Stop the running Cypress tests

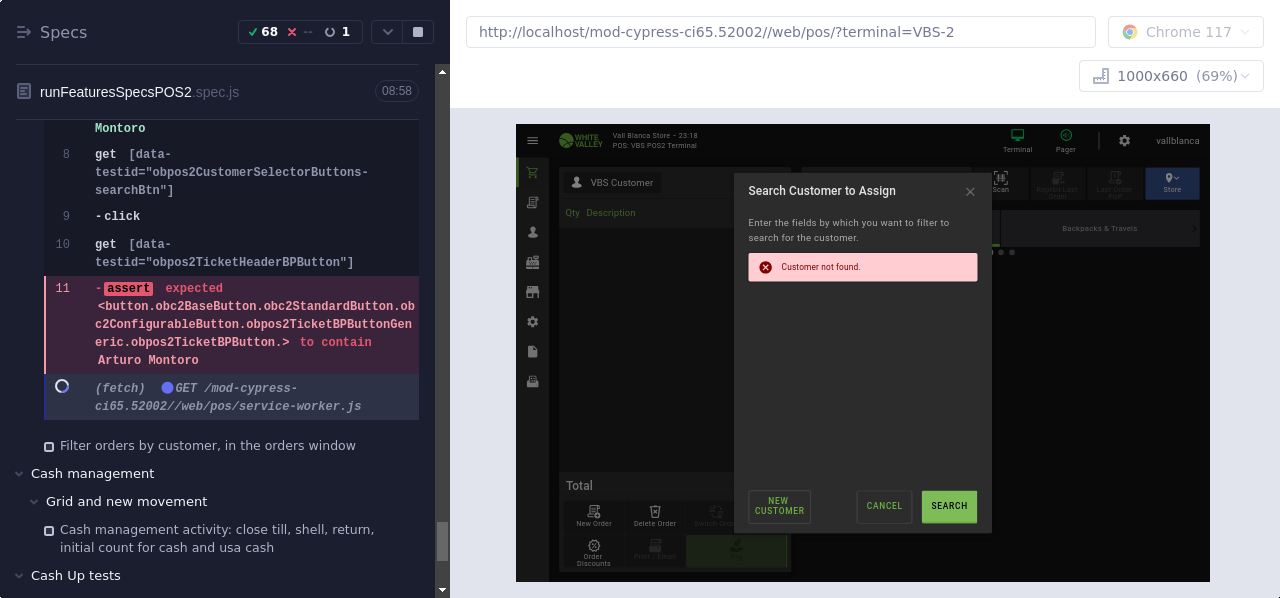418,32
